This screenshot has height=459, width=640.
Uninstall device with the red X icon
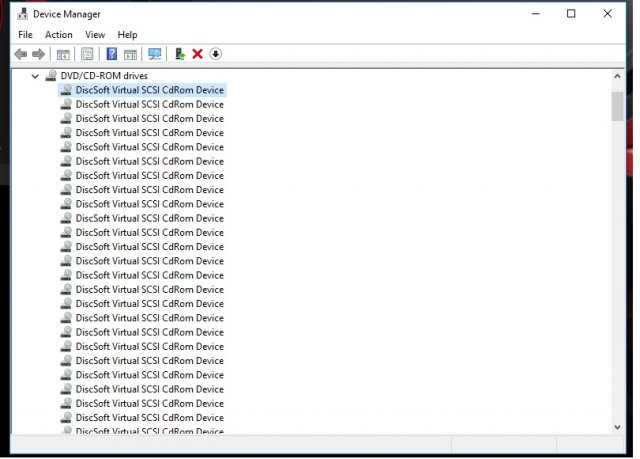[198, 54]
